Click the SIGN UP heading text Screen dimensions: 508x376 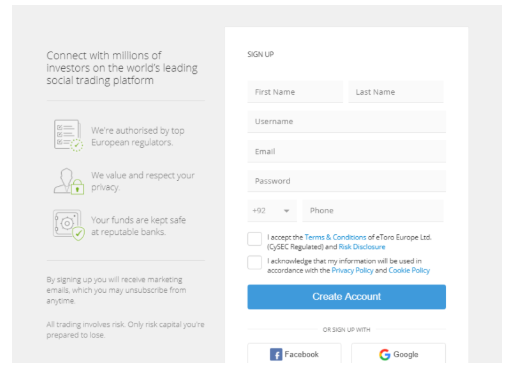[260, 54]
